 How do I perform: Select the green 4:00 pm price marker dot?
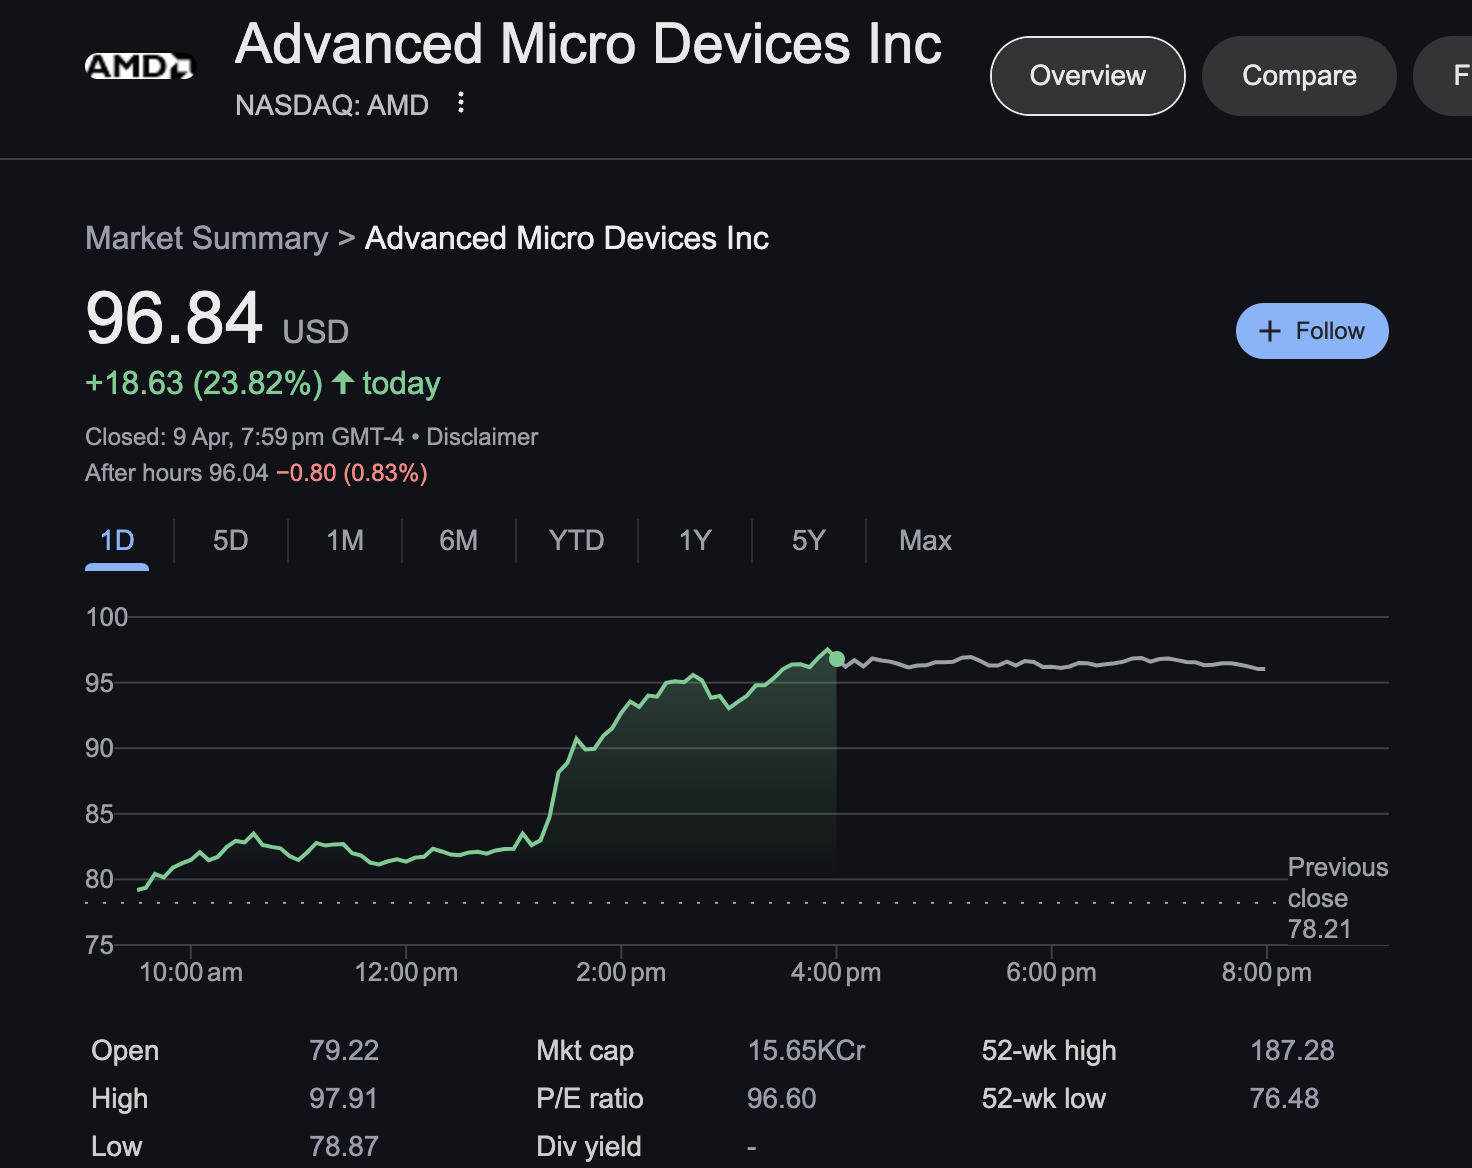click(x=837, y=659)
